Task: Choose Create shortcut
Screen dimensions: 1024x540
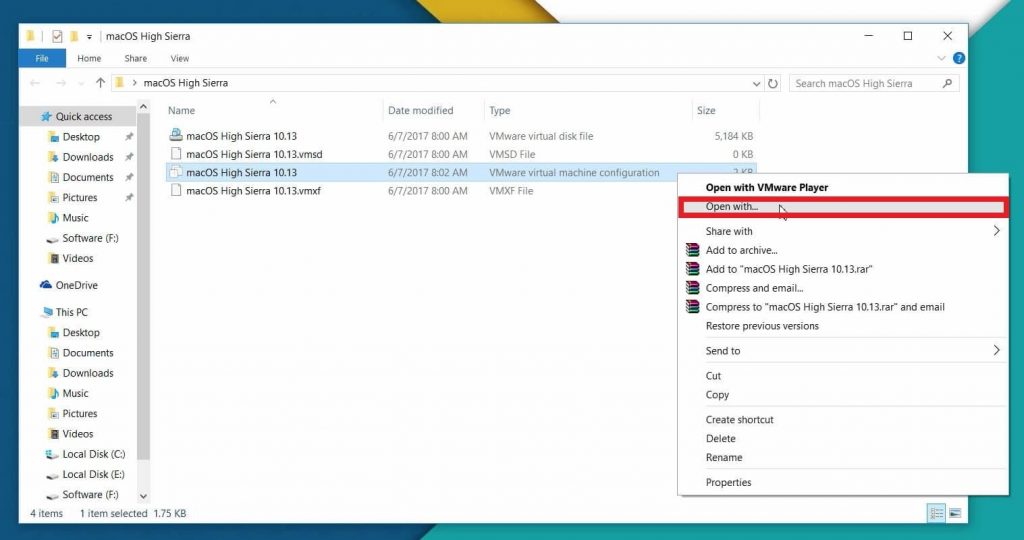Action: point(739,420)
